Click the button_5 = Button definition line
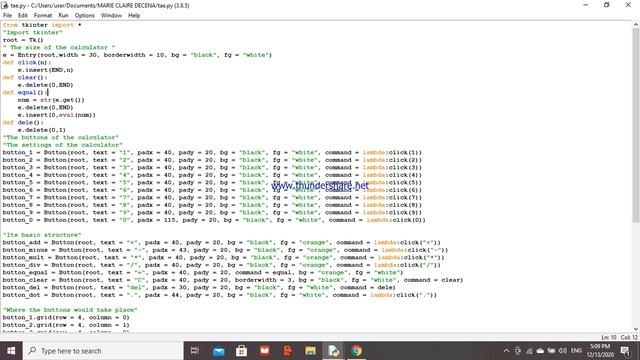The height and width of the screenshot is (360, 640). (x=212, y=182)
